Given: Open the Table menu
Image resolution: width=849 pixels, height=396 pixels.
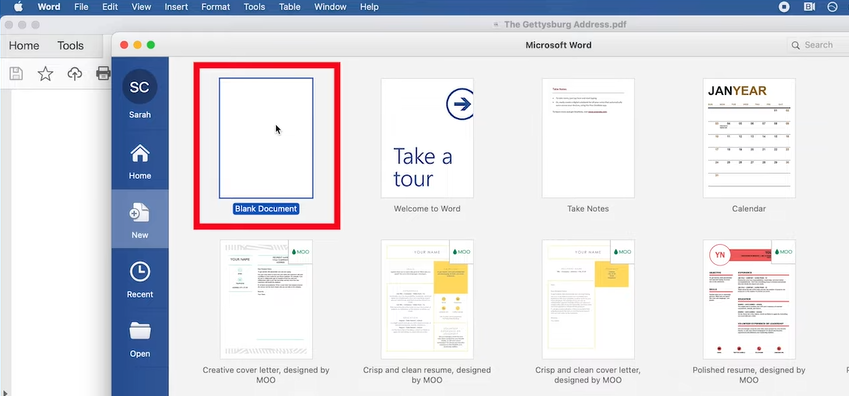Looking at the screenshot, I should (x=290, y=7).
